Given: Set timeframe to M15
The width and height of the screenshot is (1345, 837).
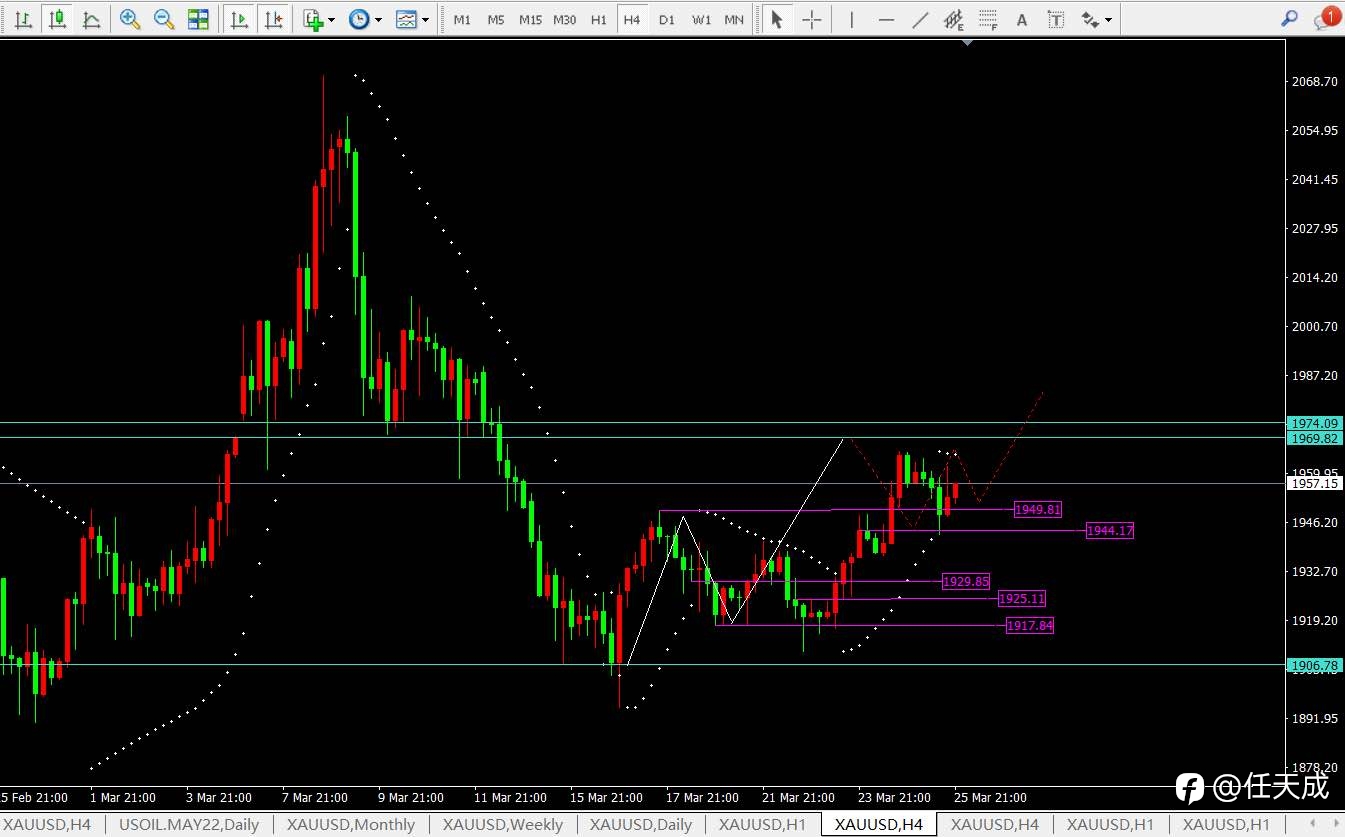Looking at the screenshot, I should [530, 19].
